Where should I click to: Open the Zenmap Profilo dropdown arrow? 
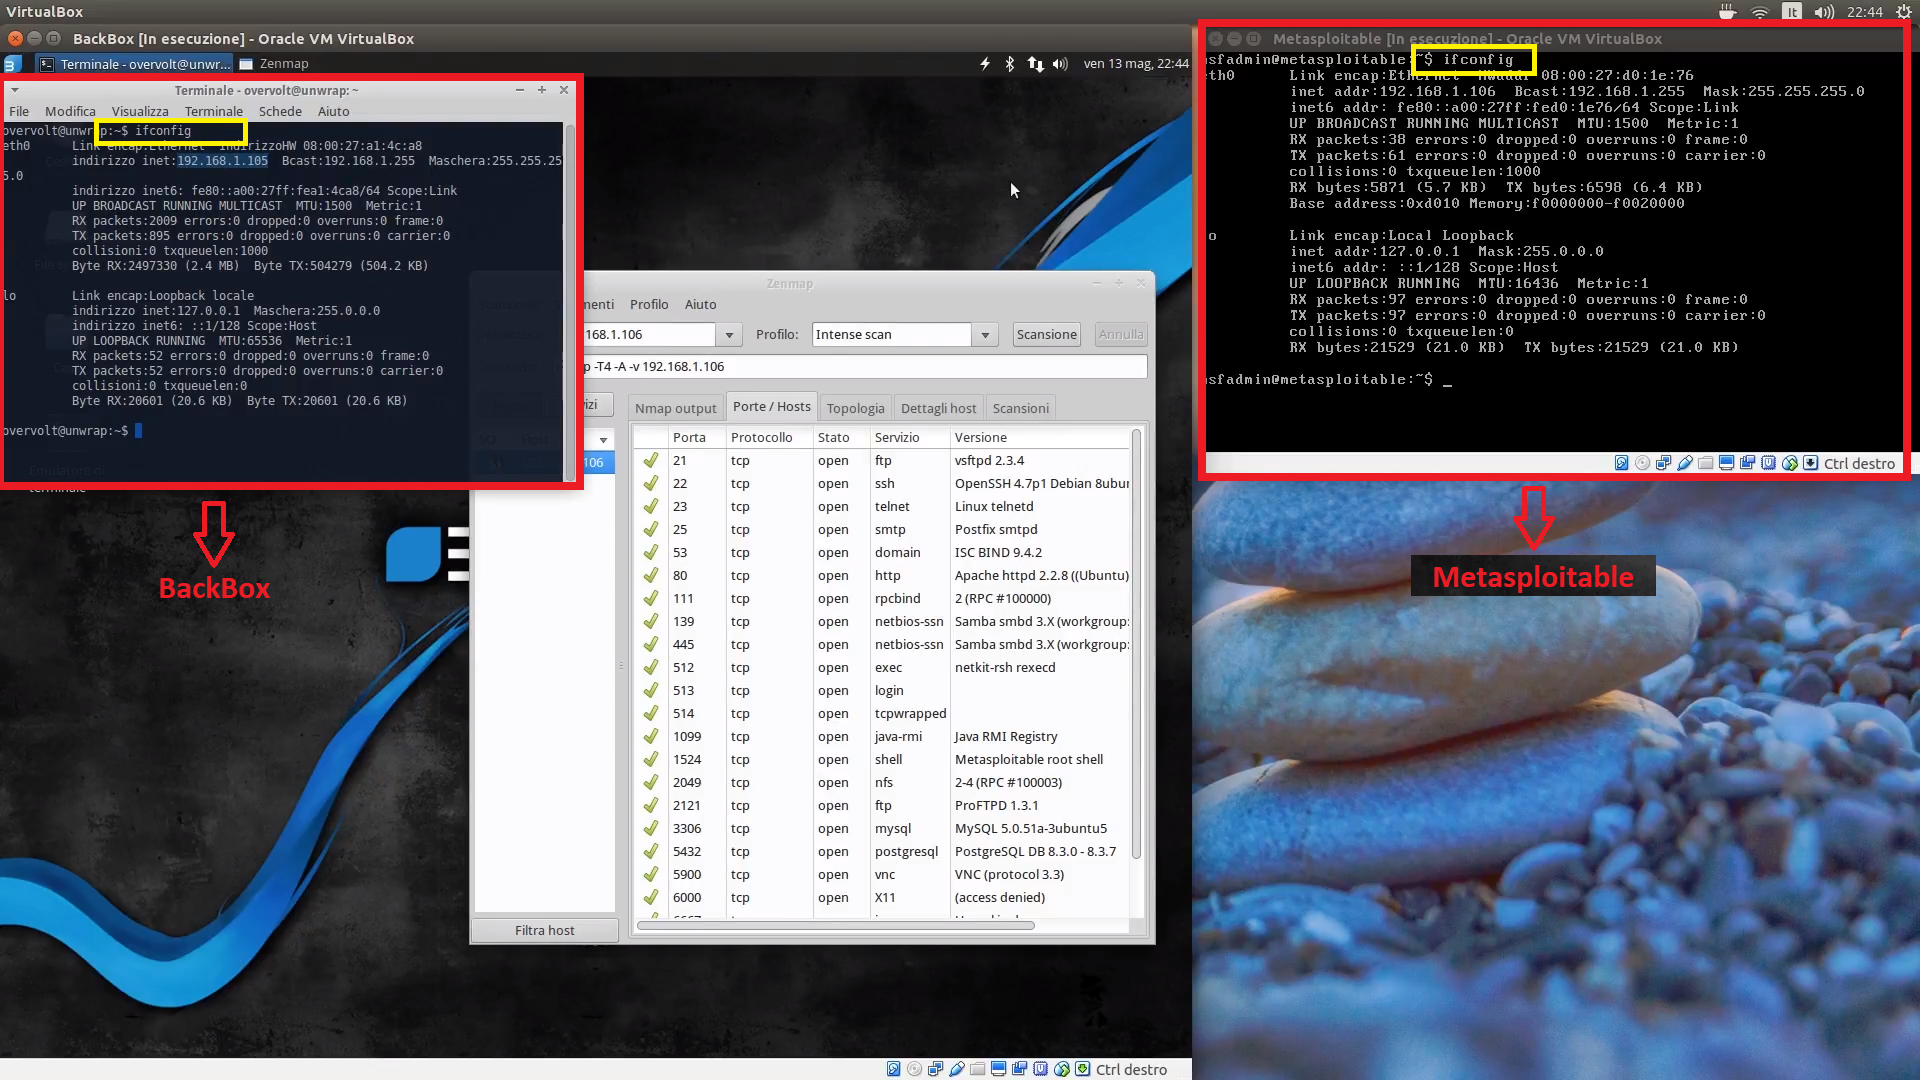[985, 335]
